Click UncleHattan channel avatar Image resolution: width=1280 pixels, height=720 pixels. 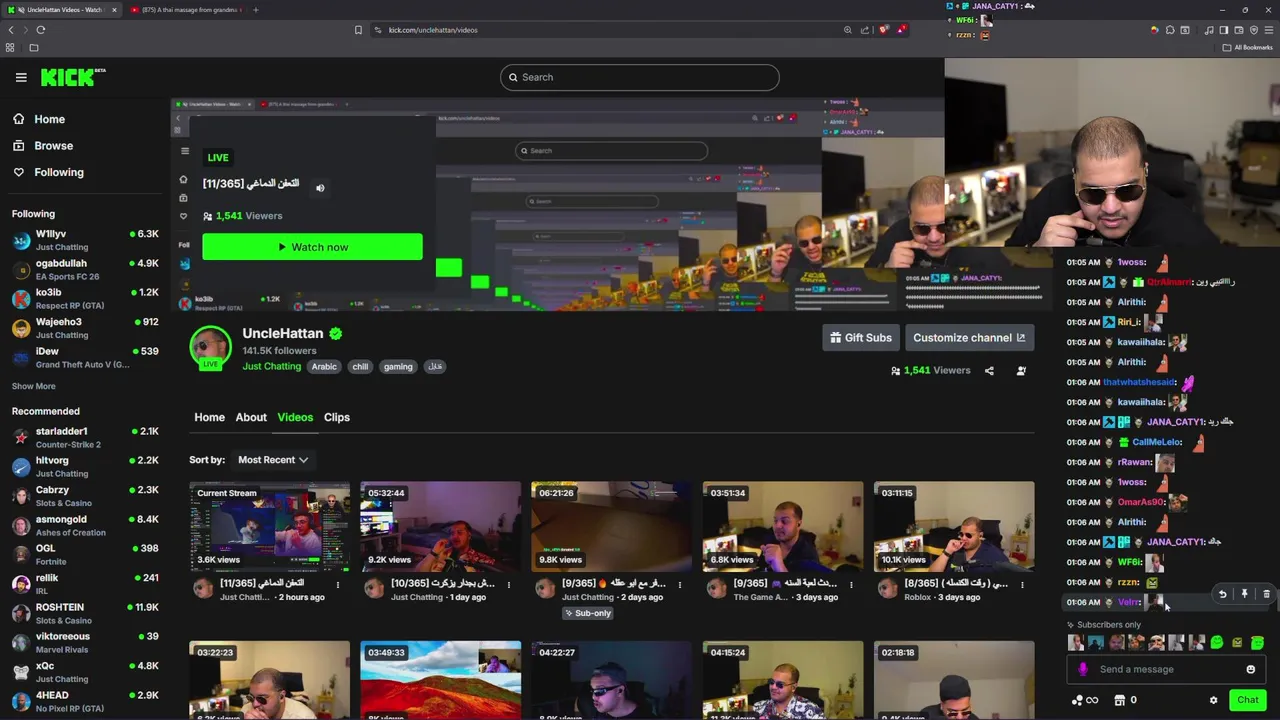click(x=210, y=347)
